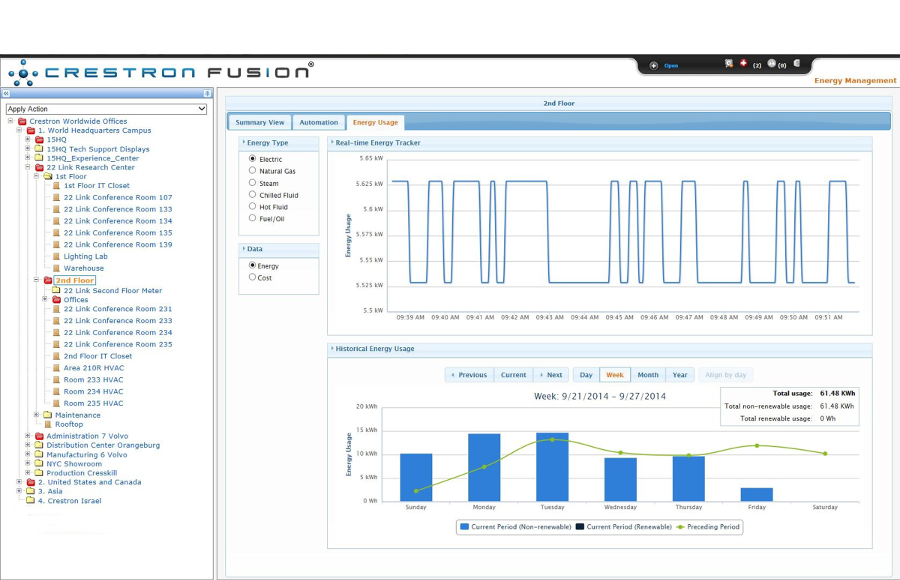This screenshot has width=900, height=580.
Task: Select the Chilled Fluid energy type
Action: (x=253, y=195)
